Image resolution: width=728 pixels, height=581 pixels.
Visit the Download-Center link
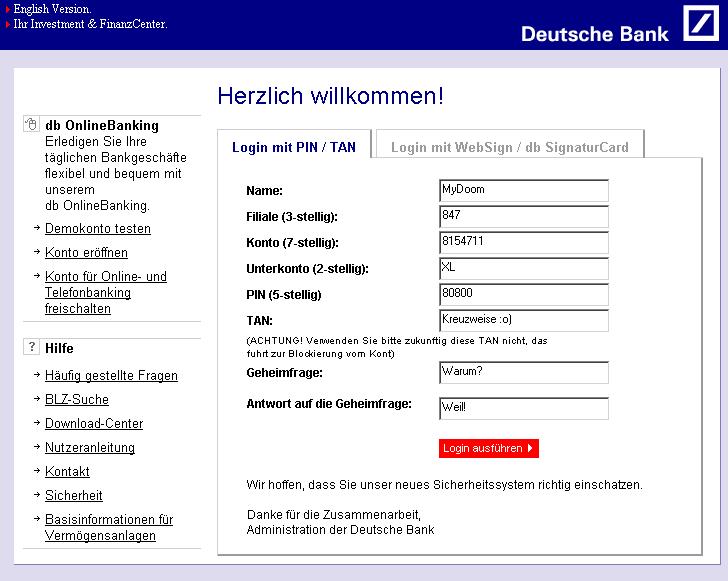(x=94, y=424)
